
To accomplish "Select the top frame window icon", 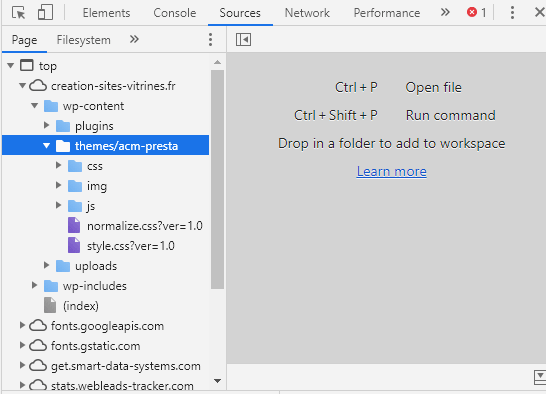I will 27,65.
